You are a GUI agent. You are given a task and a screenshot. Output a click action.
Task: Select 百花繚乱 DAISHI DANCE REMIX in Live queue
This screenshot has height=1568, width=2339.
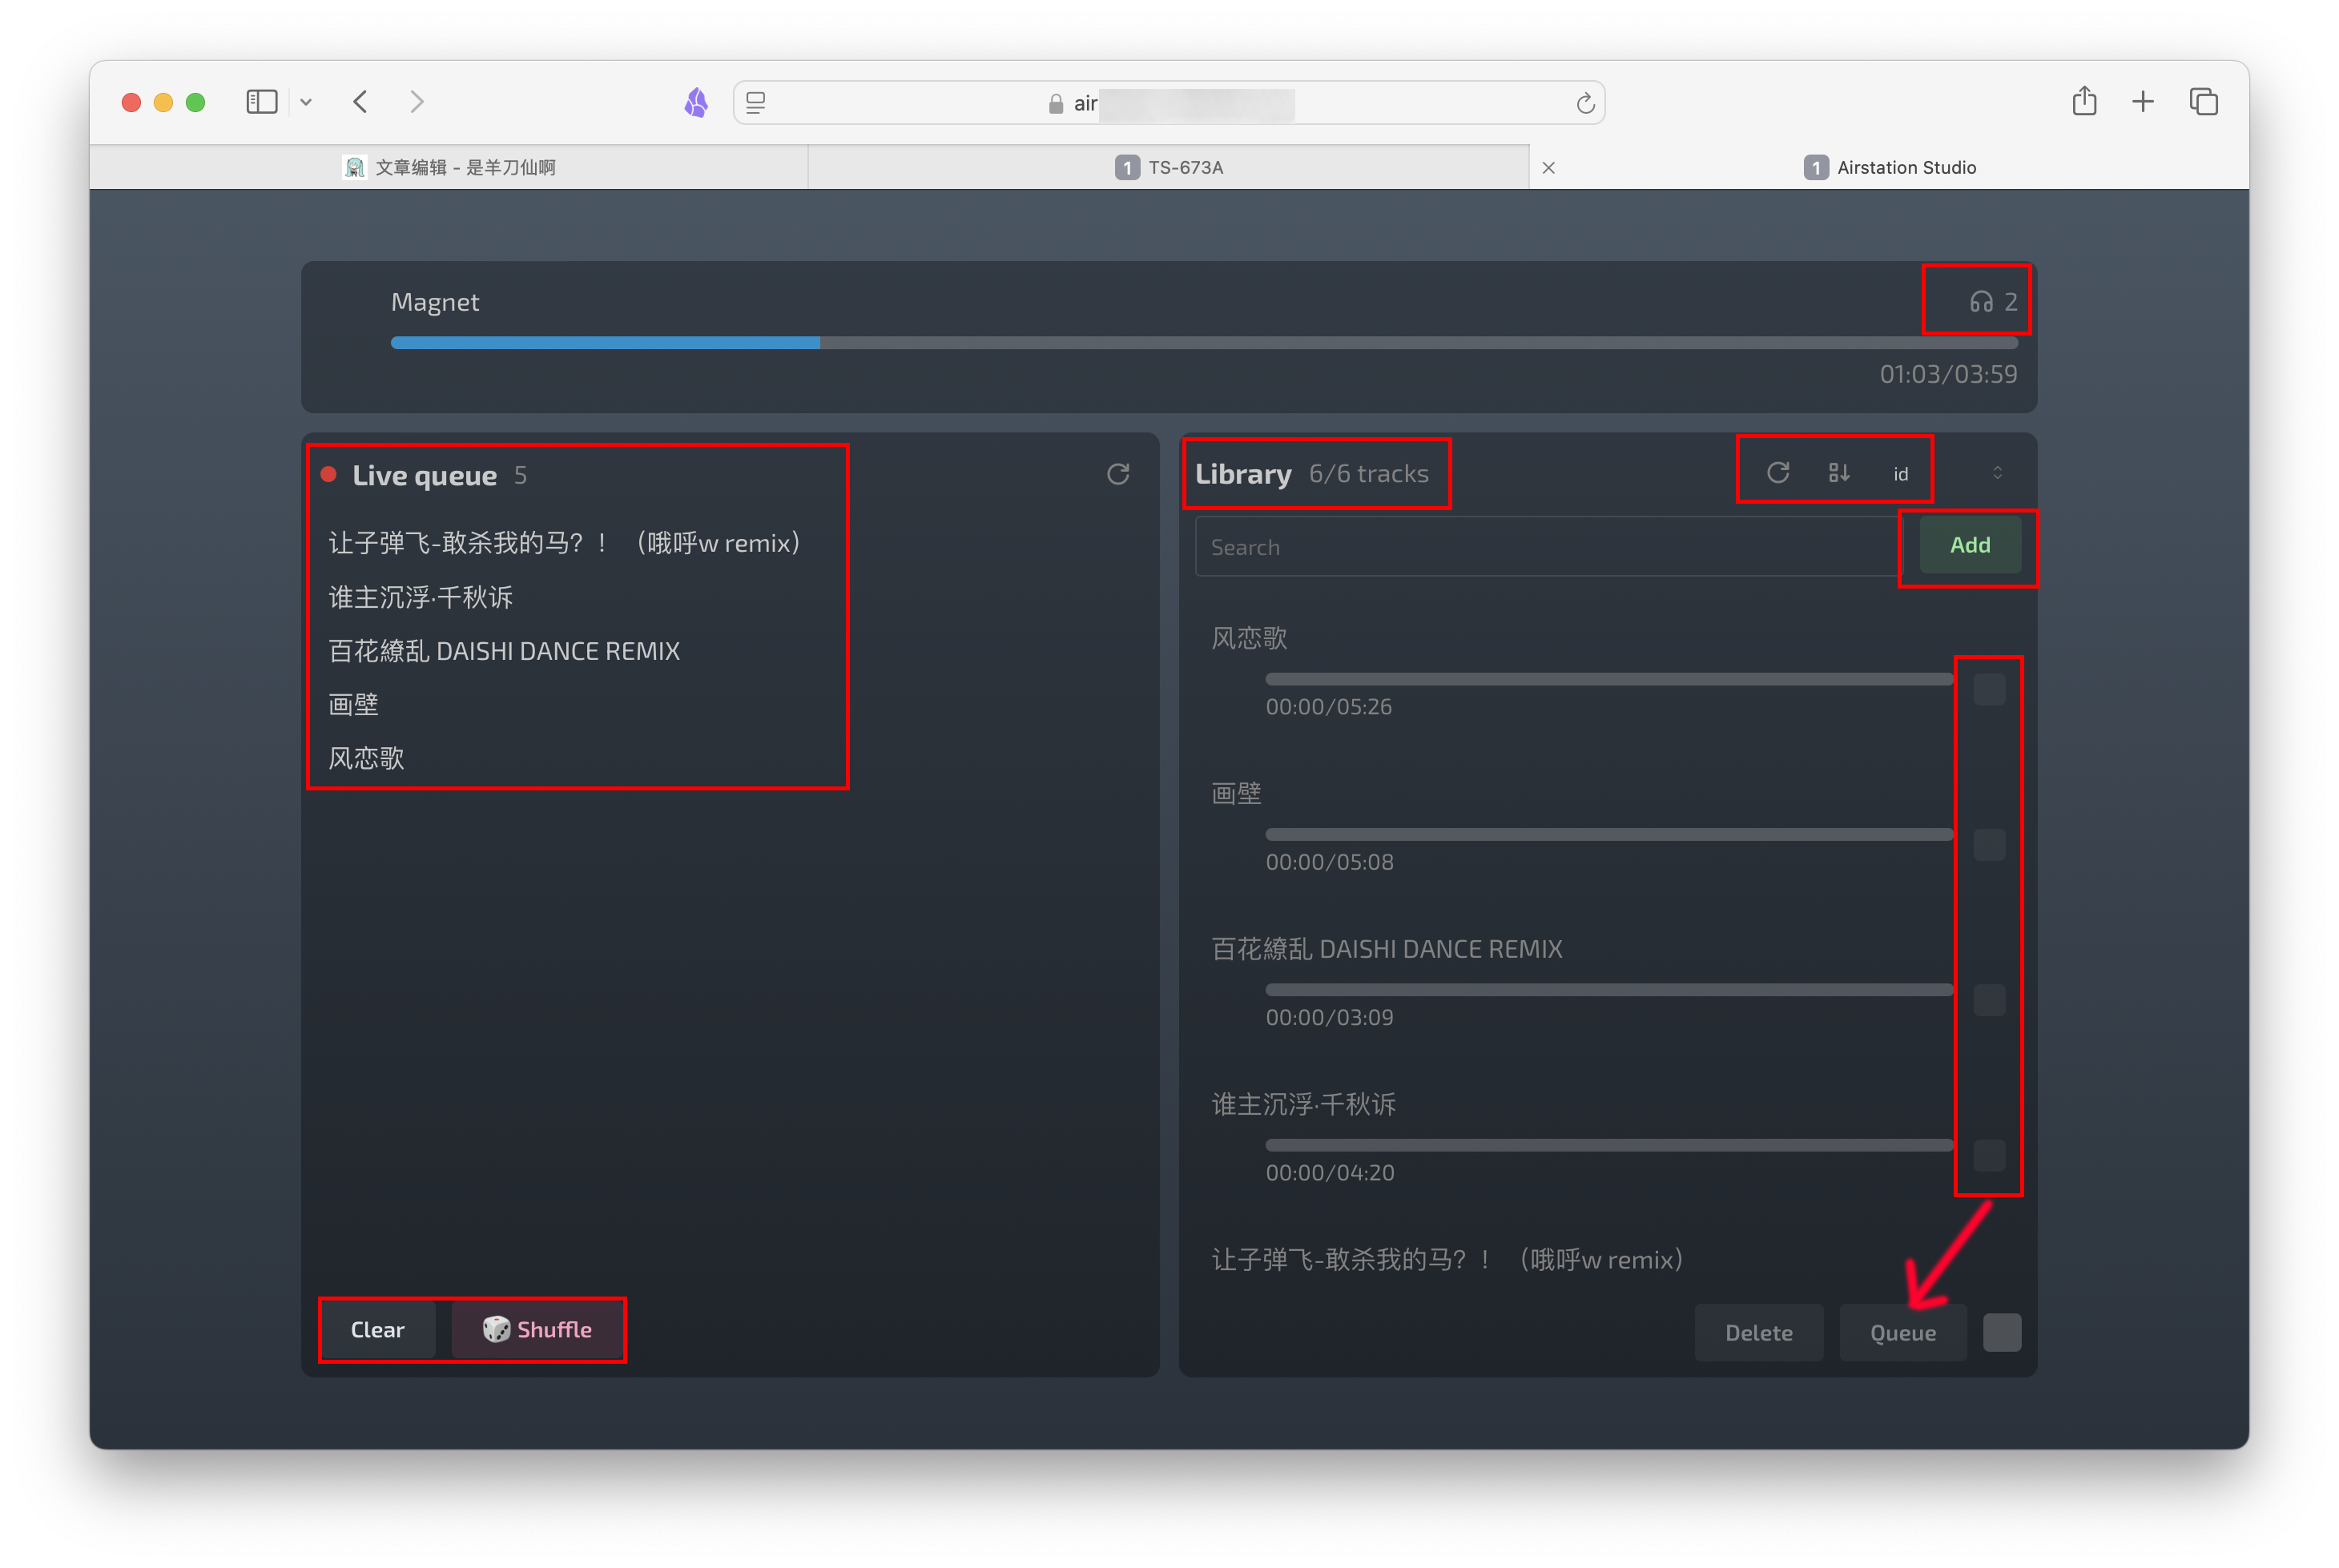(x=504, y=651)
